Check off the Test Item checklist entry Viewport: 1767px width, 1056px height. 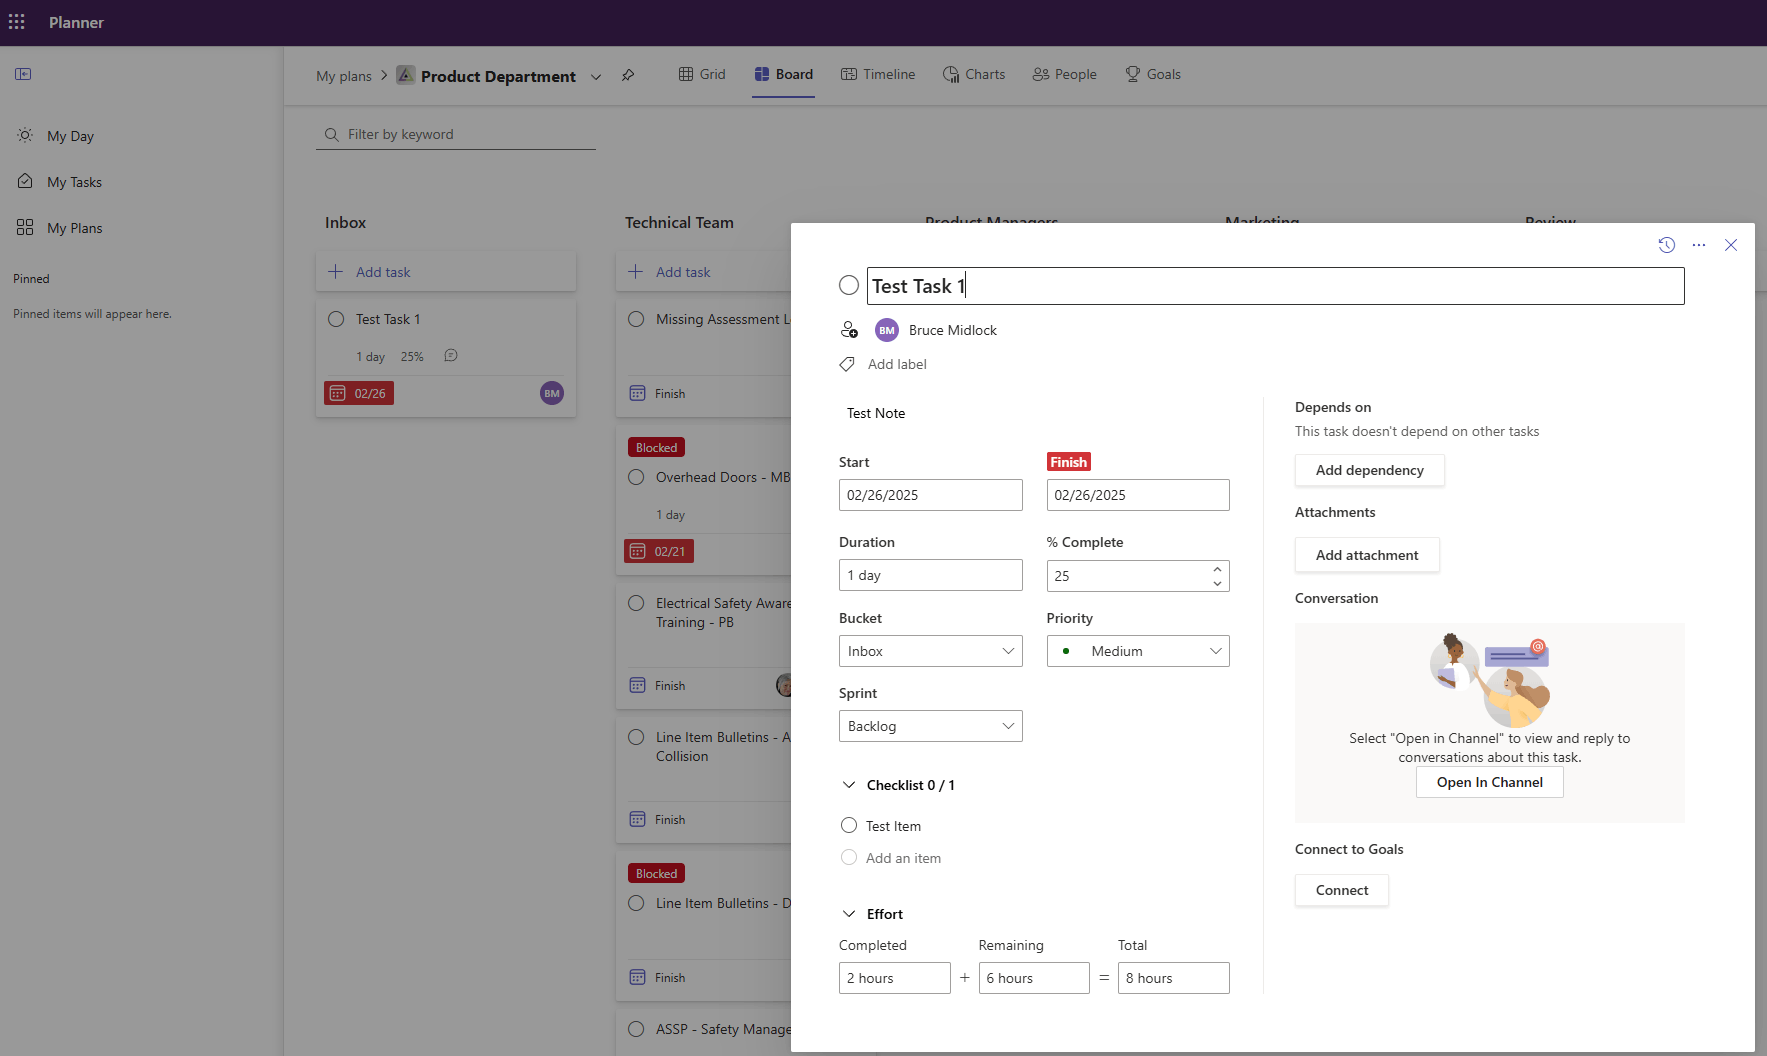pyautogui.click(x=848, y=825)
